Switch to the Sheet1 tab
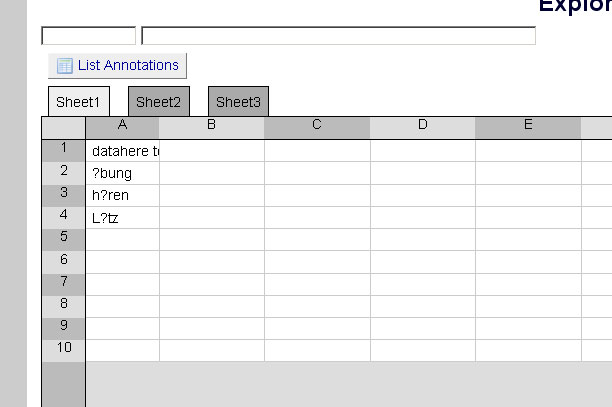Image resolution: width=612 pixels, height=407 pixels. pyautogui.click(x=79, y=101)
